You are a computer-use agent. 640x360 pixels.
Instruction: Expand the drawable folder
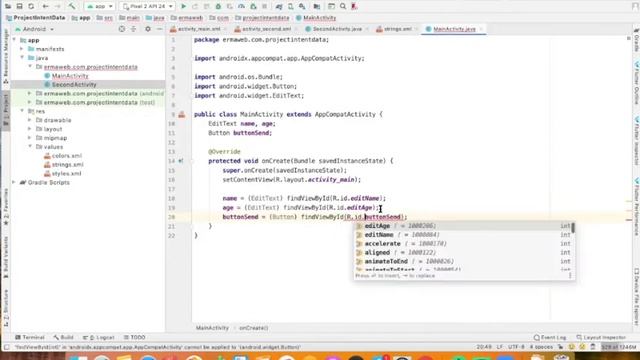pyautogui.click(x=30, y=120)
